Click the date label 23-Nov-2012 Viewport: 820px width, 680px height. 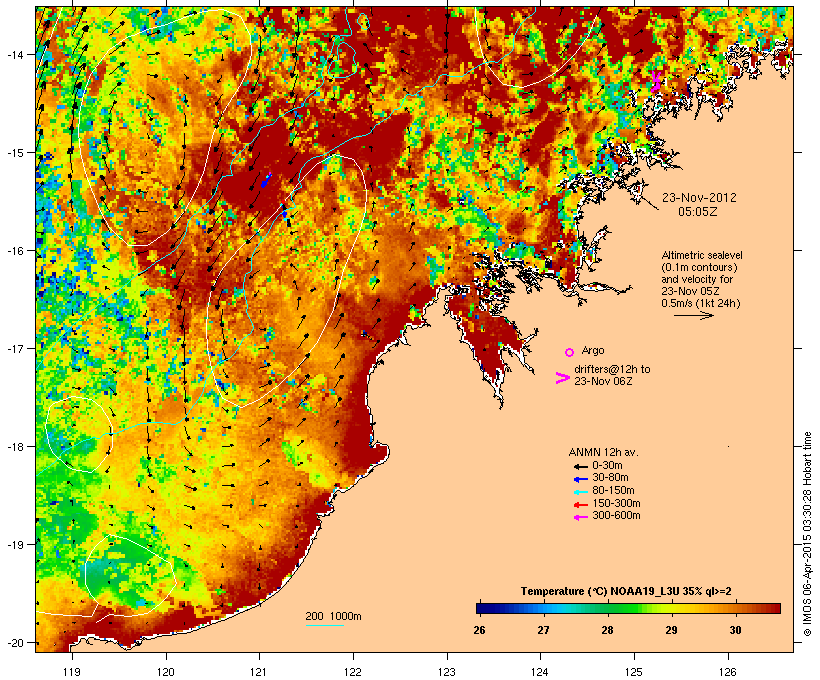pyautogui.click(x=699, y=198)
